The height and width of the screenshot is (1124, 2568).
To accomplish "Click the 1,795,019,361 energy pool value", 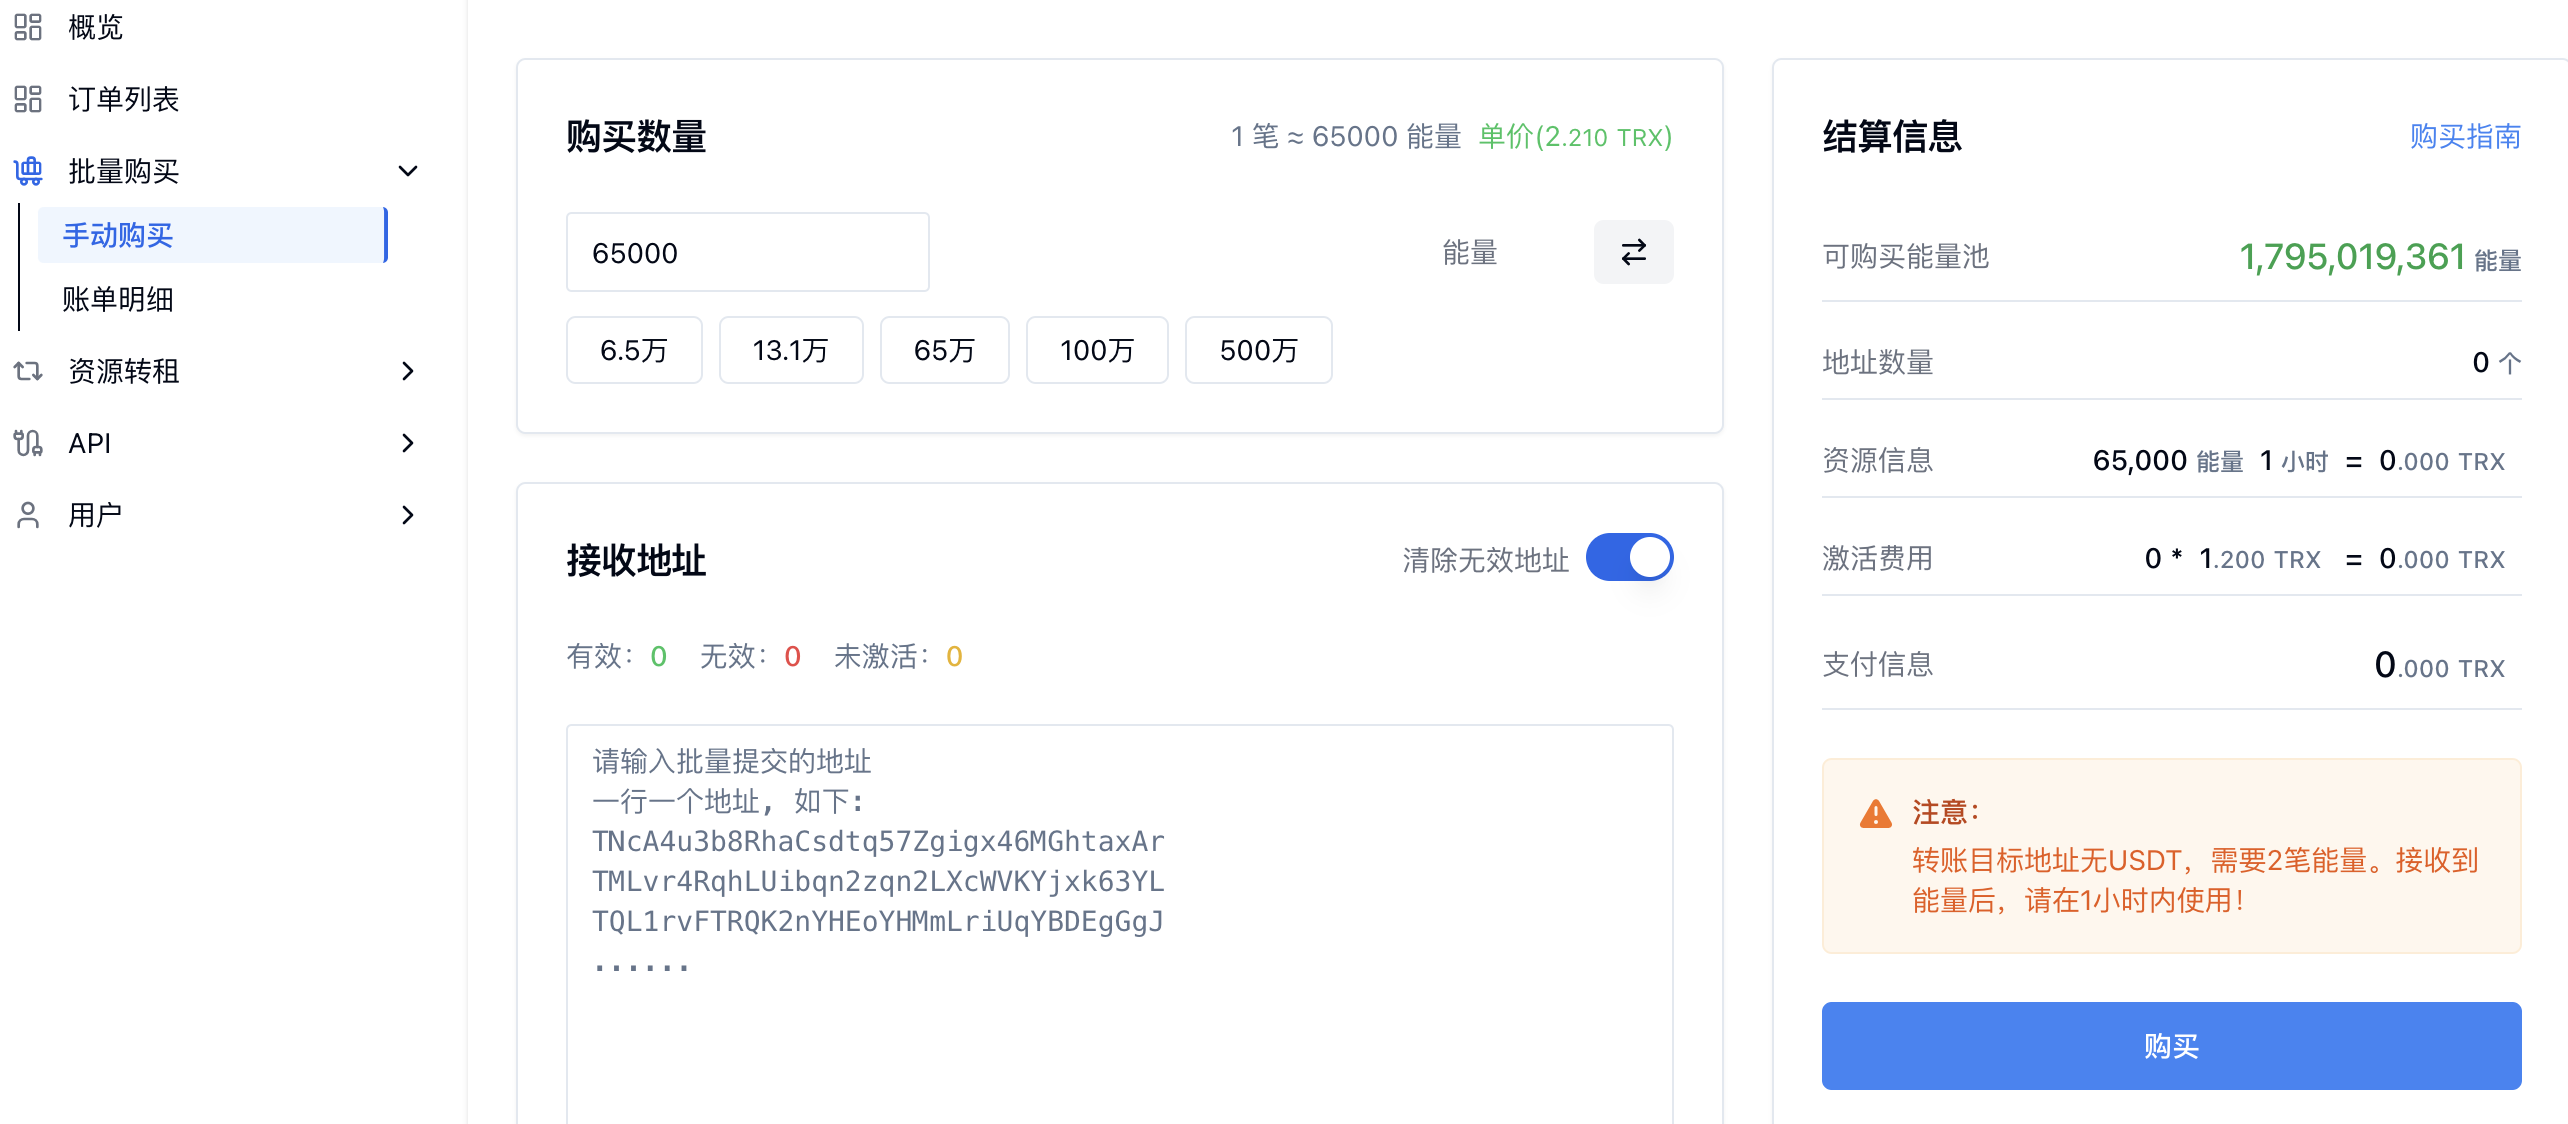I will click(2352, 257).
